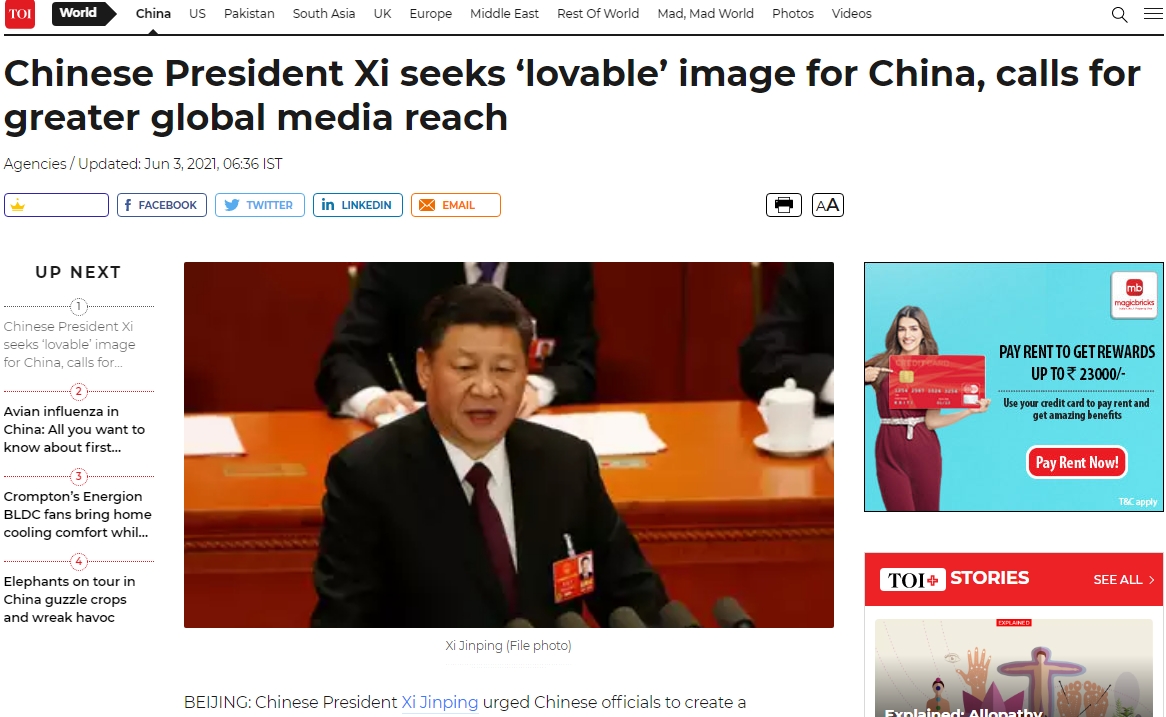The height and width of the screenshot is (717, 1166).
Task: Open the hamburger menu icon
Action: [x=1153, y=13]
